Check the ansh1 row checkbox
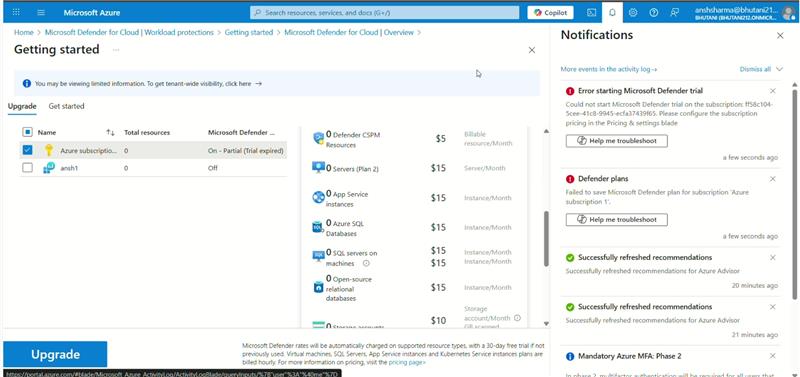 pyautogui.click(x=28, y=168)
